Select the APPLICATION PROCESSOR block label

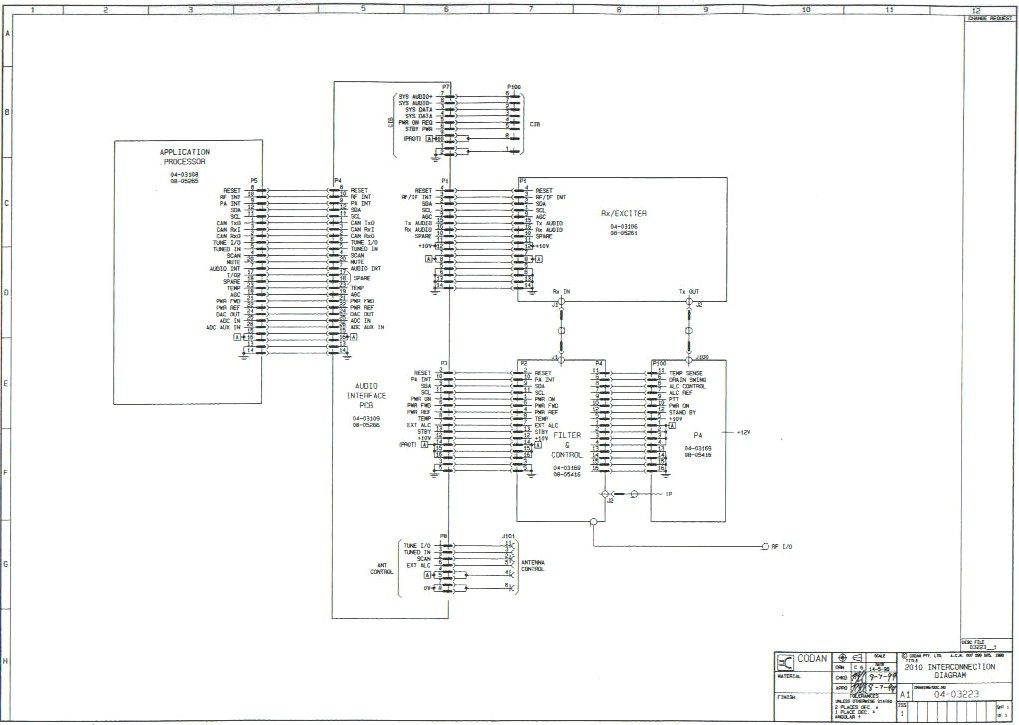[x=184, y=157]
